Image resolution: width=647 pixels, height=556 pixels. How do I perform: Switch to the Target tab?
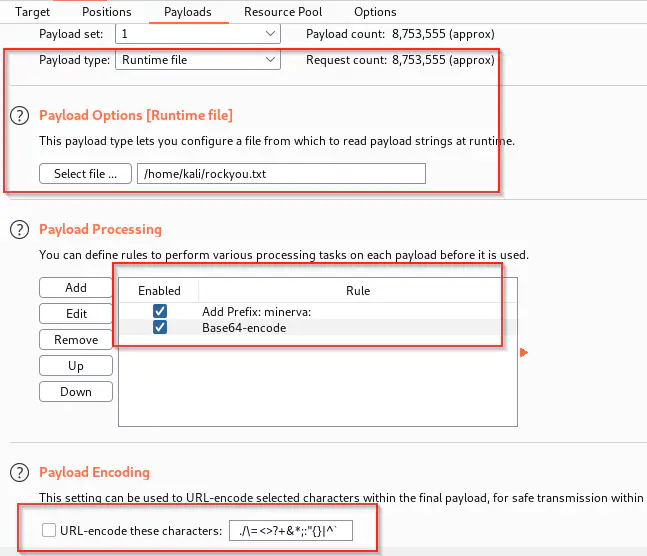33,12
